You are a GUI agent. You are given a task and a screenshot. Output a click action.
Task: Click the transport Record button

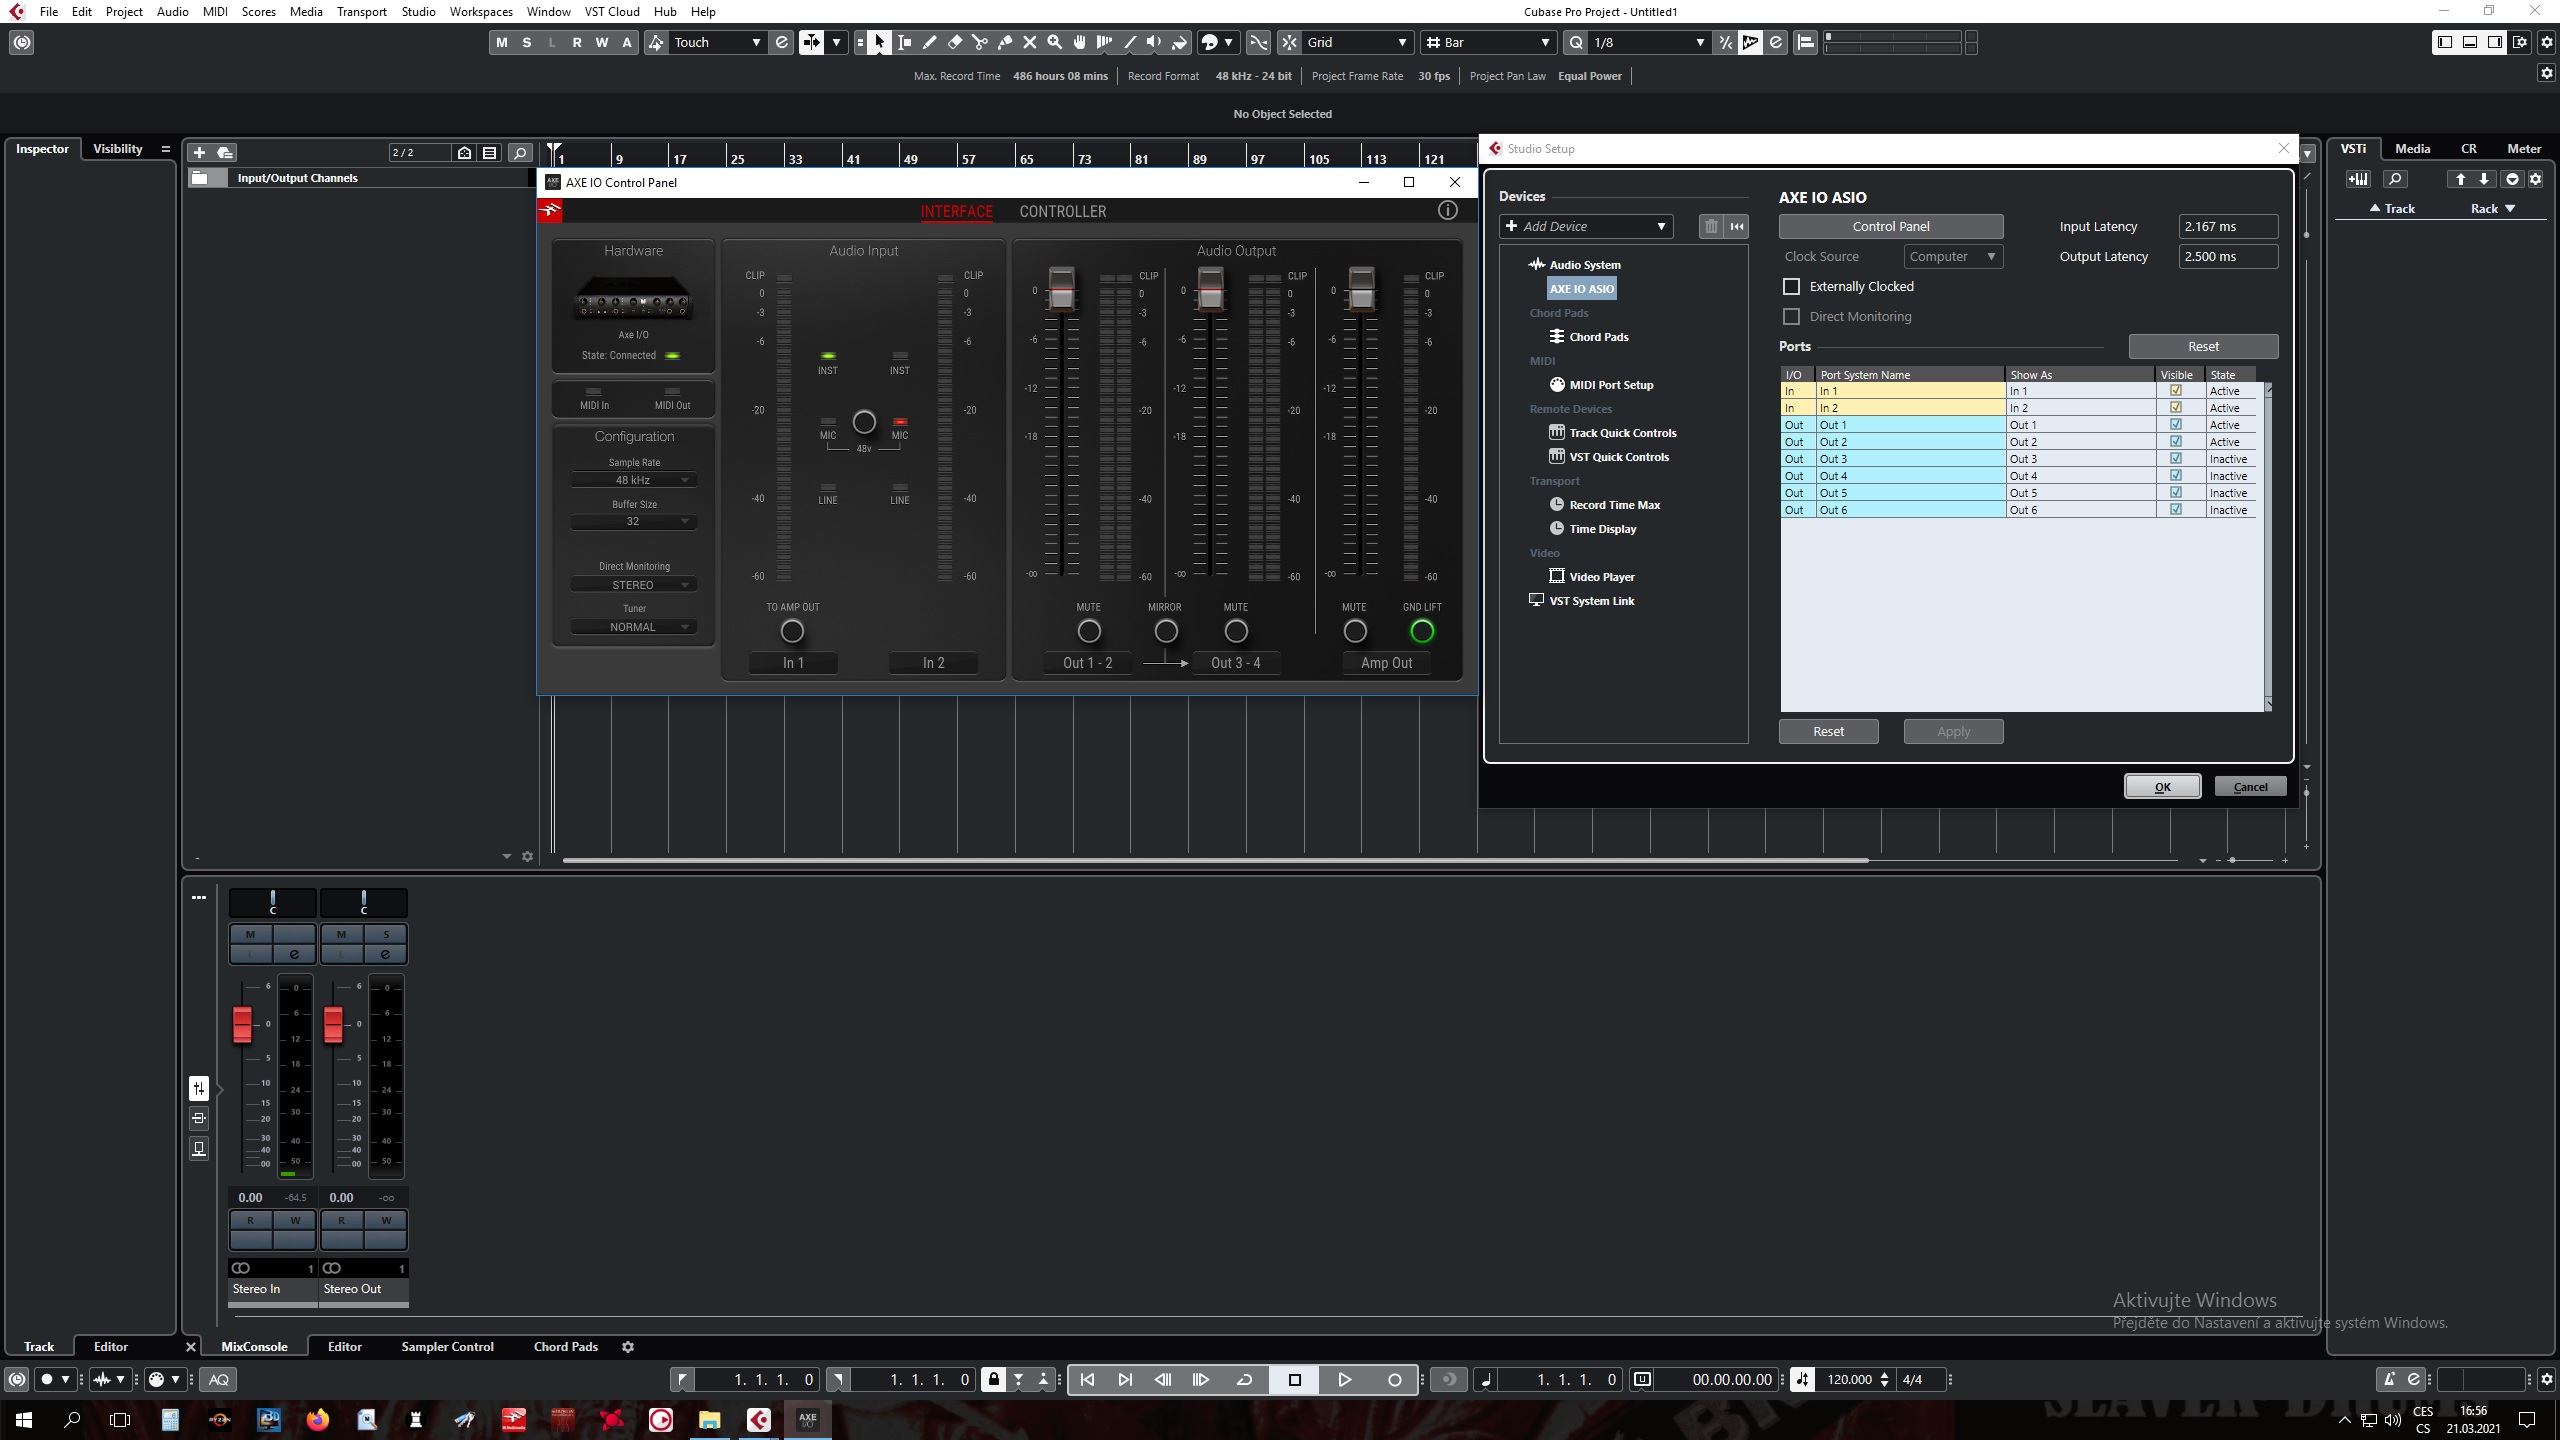coord(1395,1380)
